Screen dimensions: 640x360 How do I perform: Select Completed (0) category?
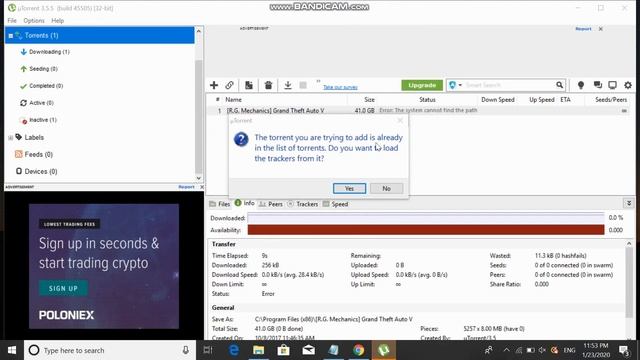click(x=46, y=86)
